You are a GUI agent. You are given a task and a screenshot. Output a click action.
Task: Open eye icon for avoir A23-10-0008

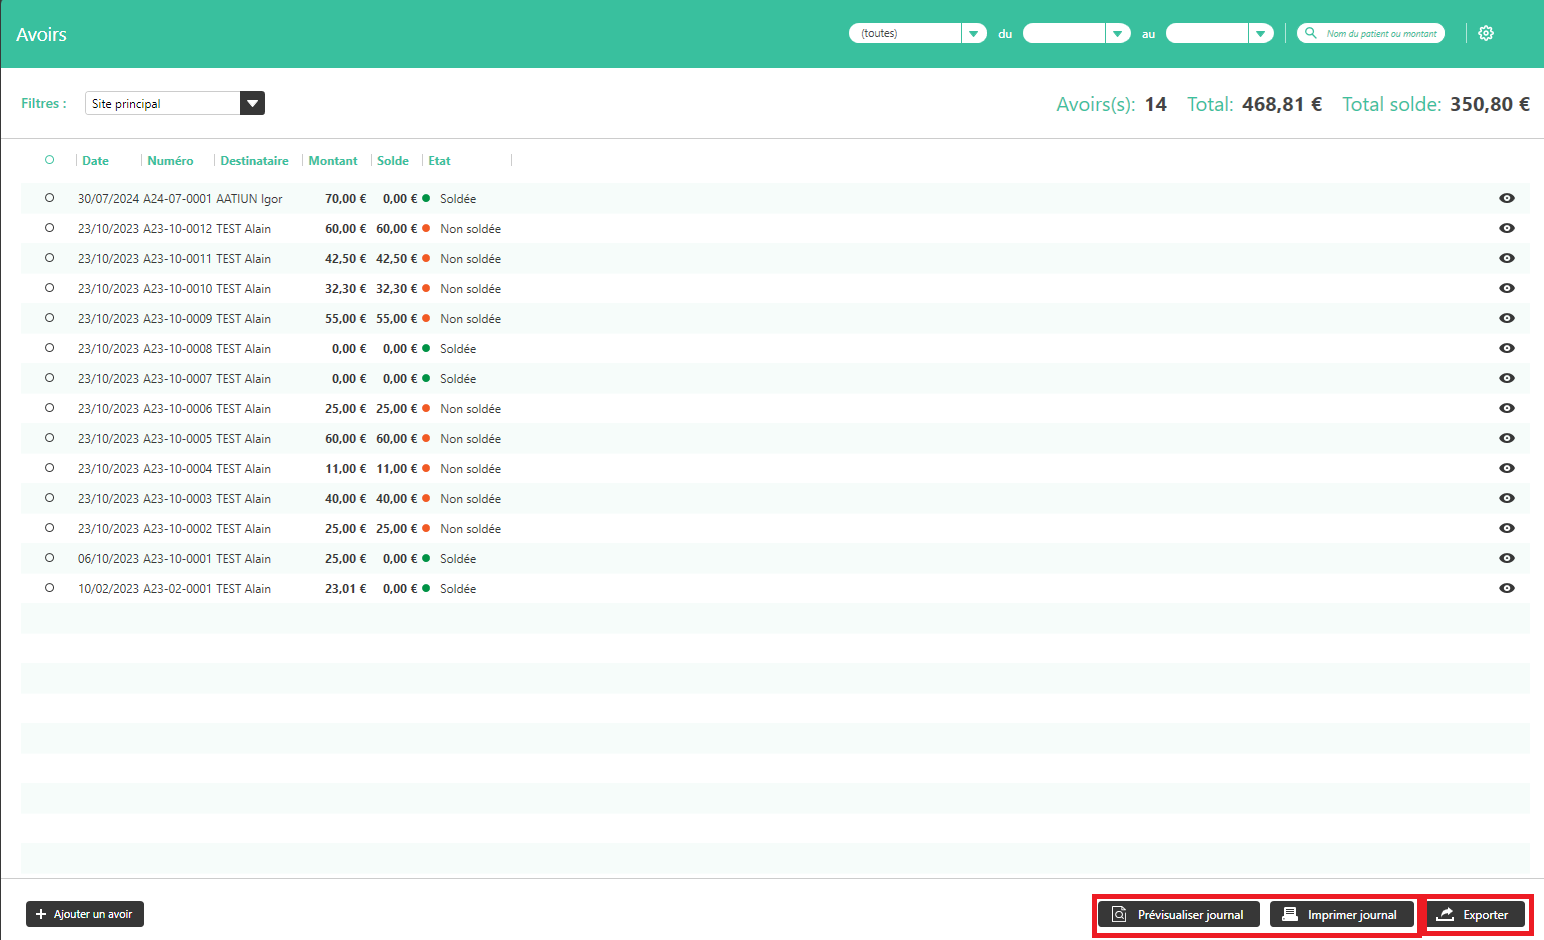click(1506, 349)
